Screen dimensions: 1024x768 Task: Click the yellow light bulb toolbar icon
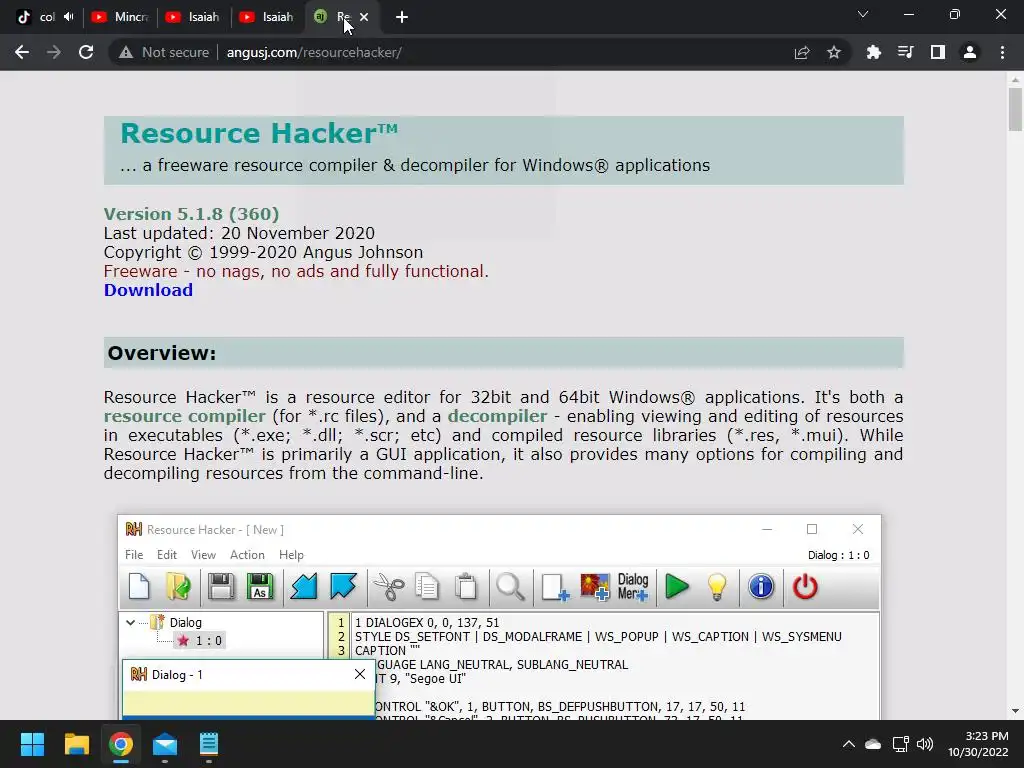tap(716, 586)
